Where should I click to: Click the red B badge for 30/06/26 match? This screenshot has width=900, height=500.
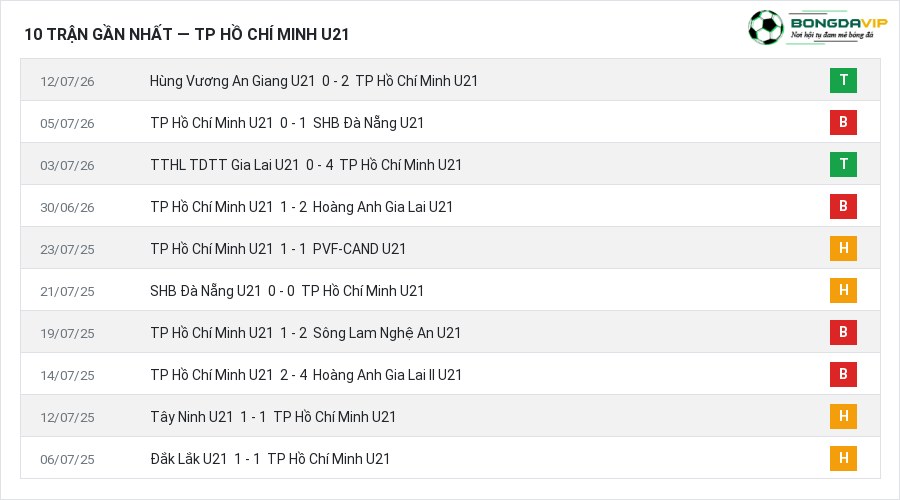coord(843,206)
